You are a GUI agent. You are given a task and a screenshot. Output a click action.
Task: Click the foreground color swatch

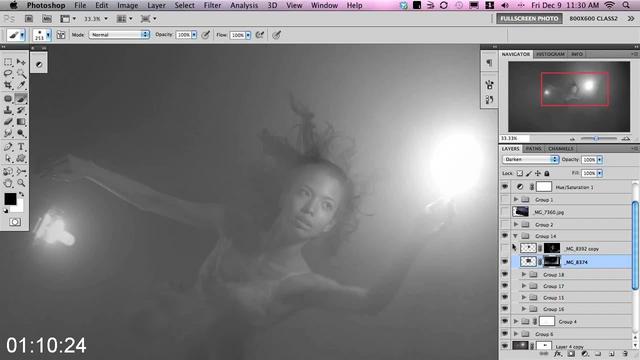(10, 199)
